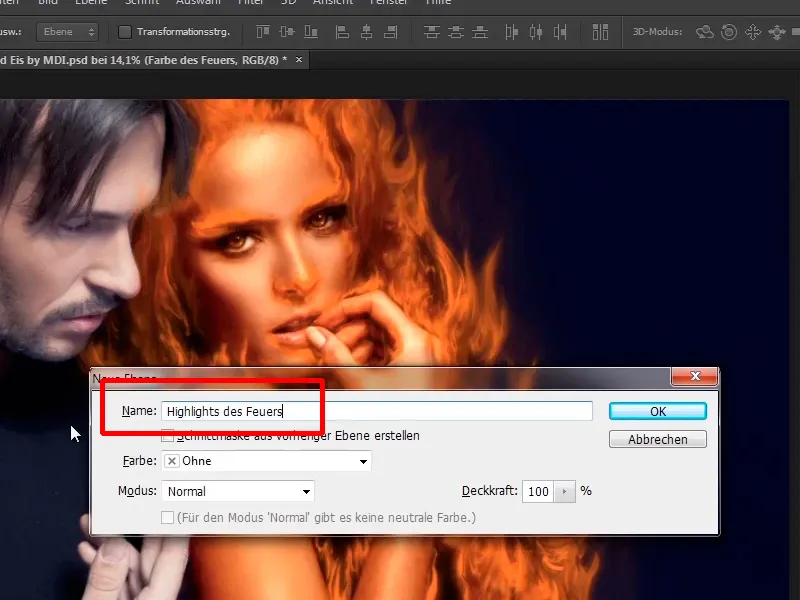Distribute top edges icon
Viewport: 800px width, 600px height.
coord(432,32)
